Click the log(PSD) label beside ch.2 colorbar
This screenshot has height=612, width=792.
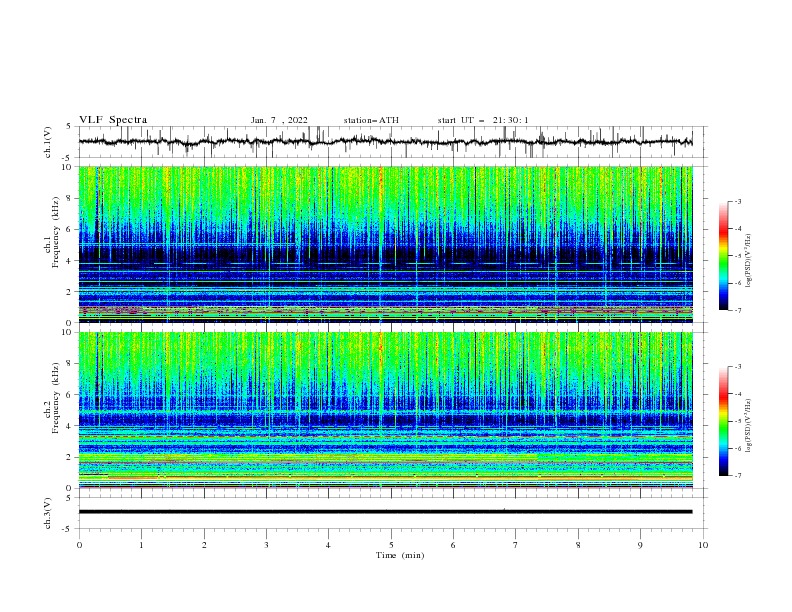pos(748,426)
